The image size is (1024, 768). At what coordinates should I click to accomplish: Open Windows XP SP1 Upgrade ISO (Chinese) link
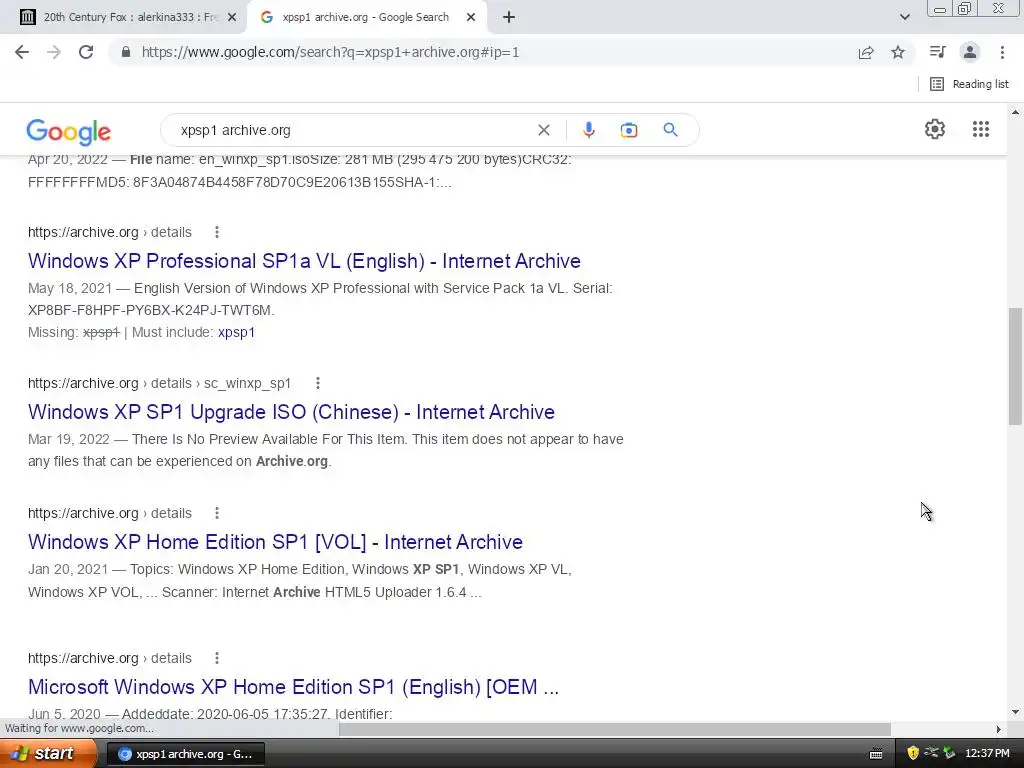tap(291, 412)
